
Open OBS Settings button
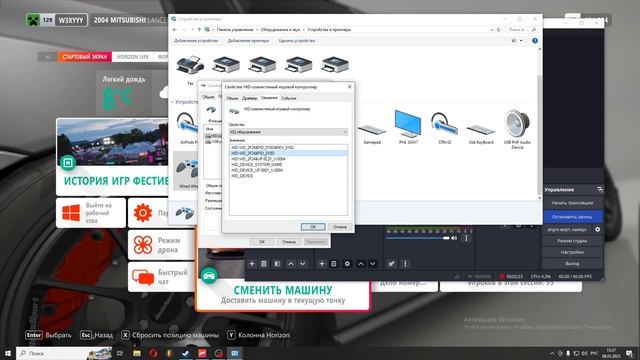point(572,252)
